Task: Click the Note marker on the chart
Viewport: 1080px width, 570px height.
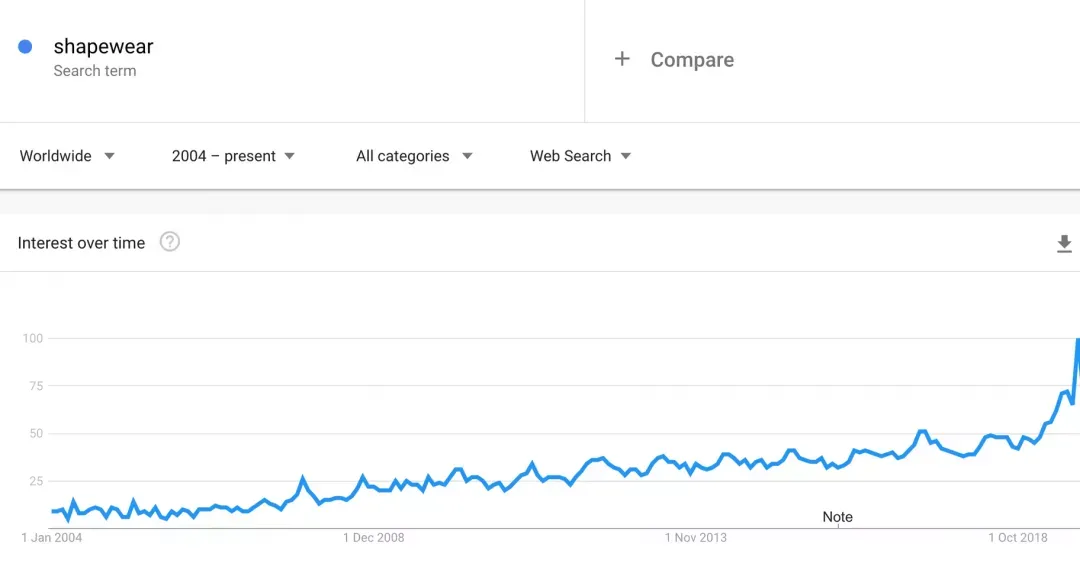Action: 838,517
